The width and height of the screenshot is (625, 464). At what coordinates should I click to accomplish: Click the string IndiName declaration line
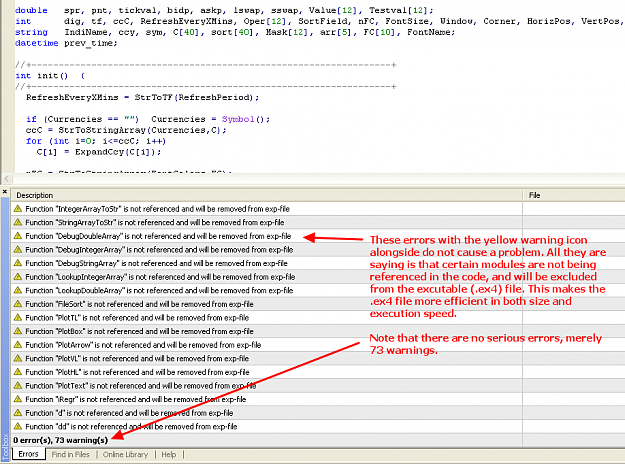click(235, 32)
